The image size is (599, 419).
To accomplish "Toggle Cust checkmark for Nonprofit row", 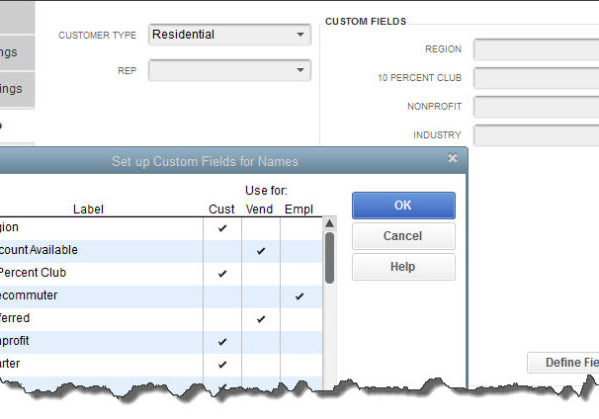I will click(x=222, y=342).
